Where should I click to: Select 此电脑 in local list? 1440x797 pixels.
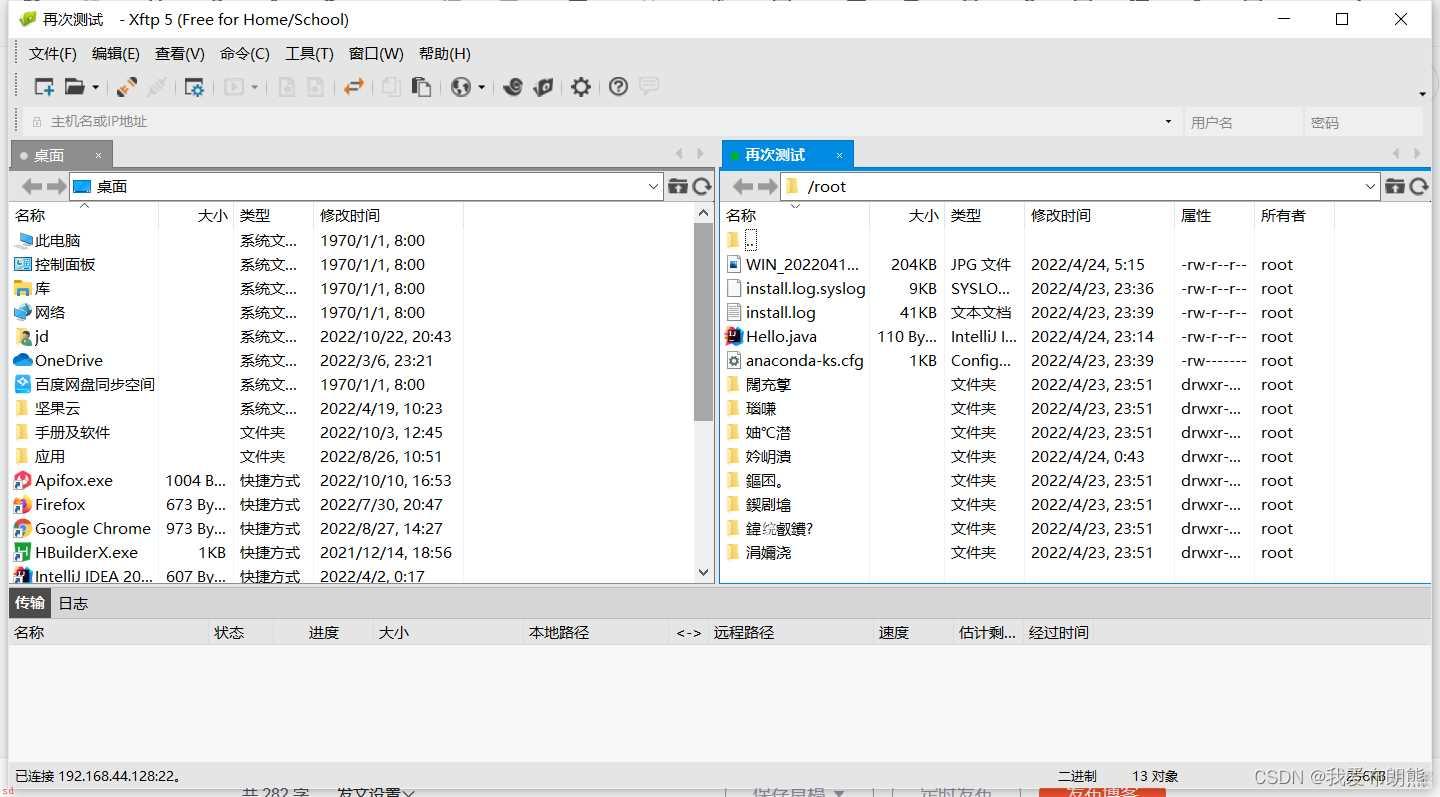tap(57, 241)
